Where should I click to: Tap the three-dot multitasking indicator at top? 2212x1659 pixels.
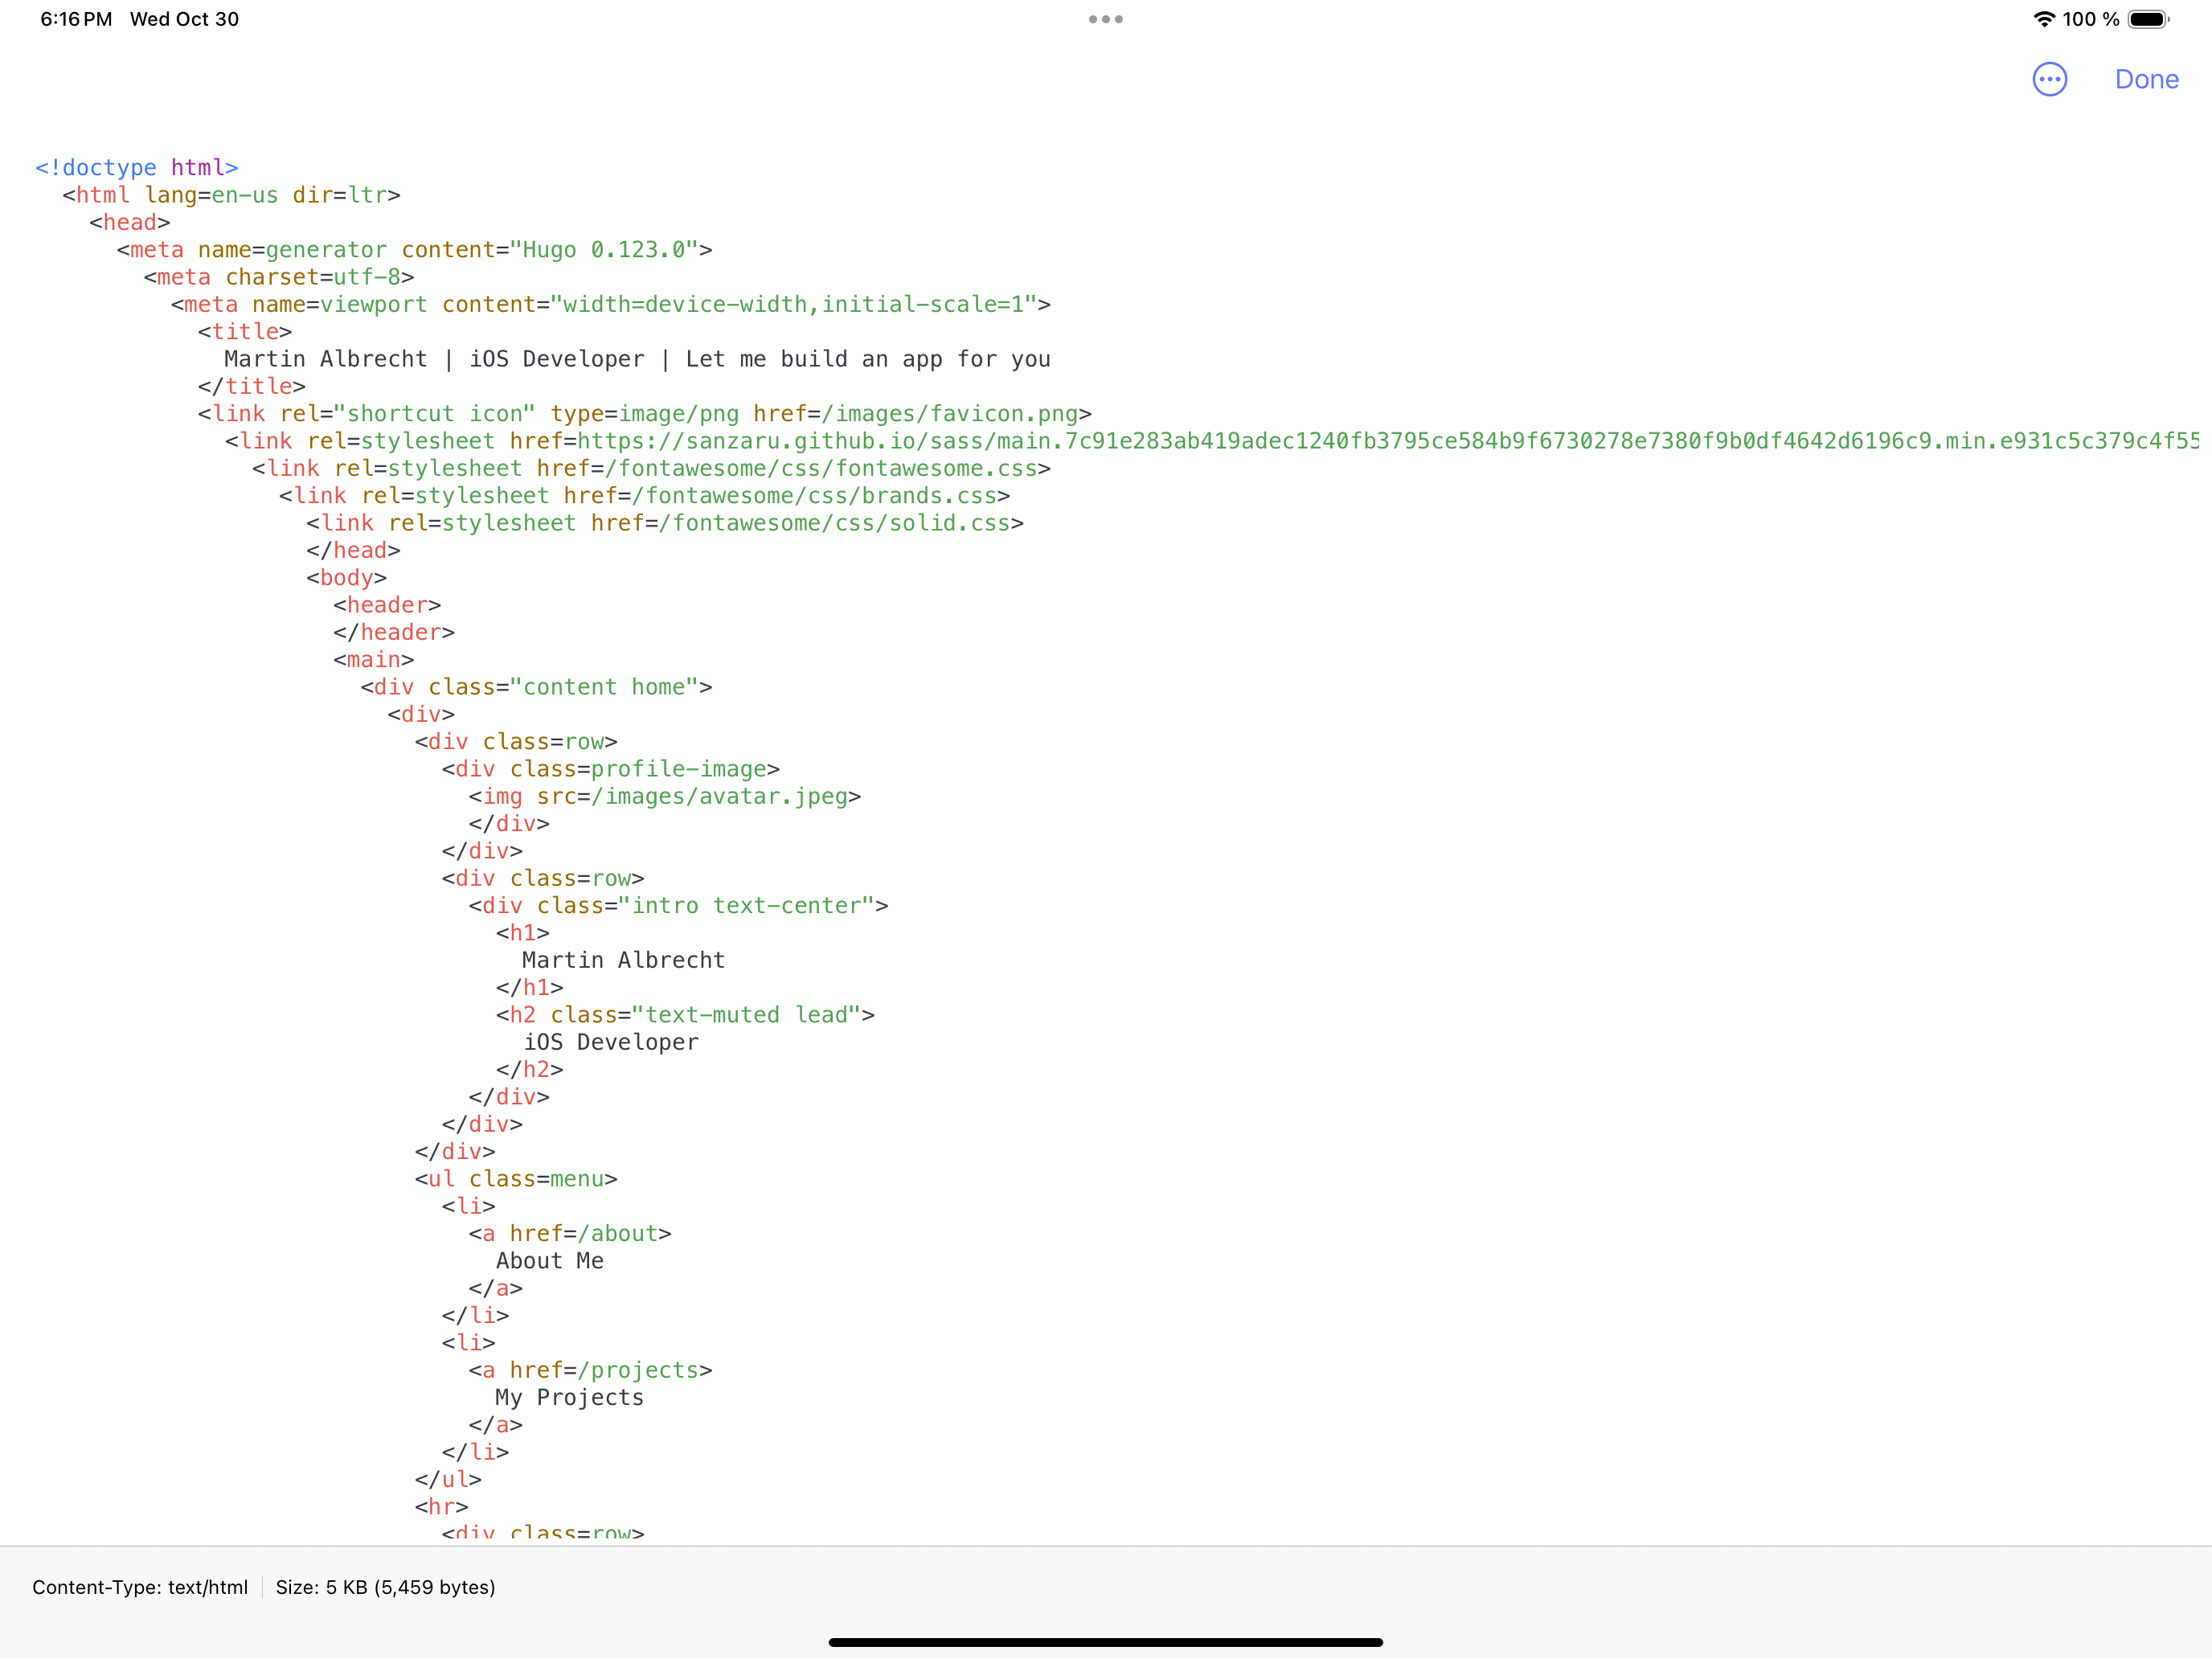coord(1106,19)
